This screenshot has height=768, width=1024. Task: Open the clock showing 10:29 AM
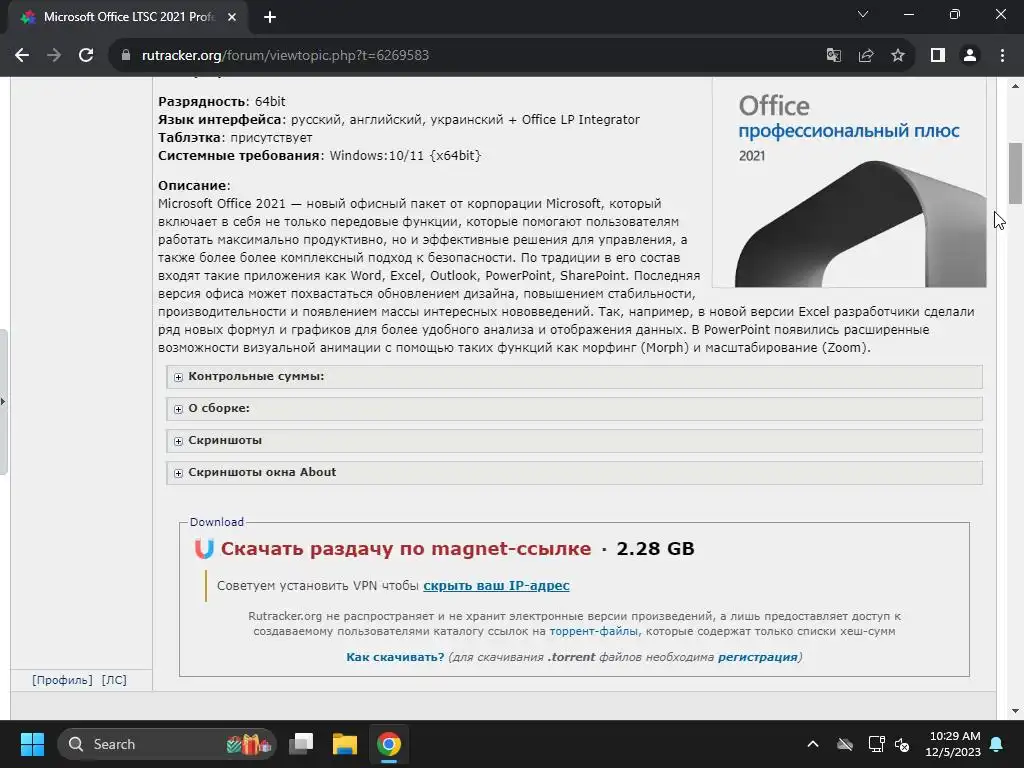(953, 744)
